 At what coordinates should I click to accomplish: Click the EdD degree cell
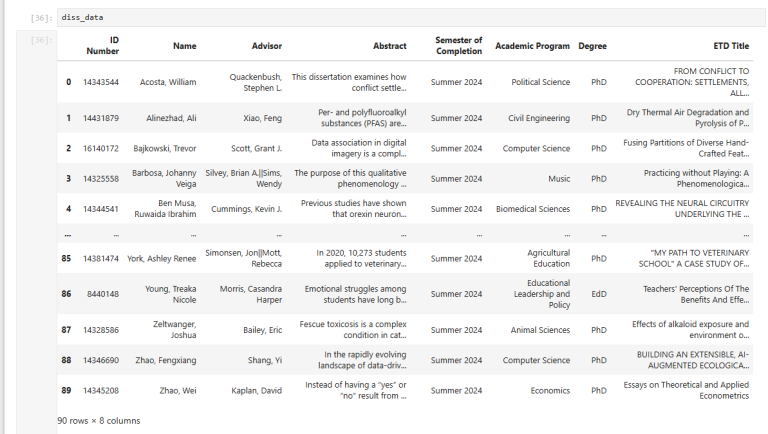pos(598,294)
